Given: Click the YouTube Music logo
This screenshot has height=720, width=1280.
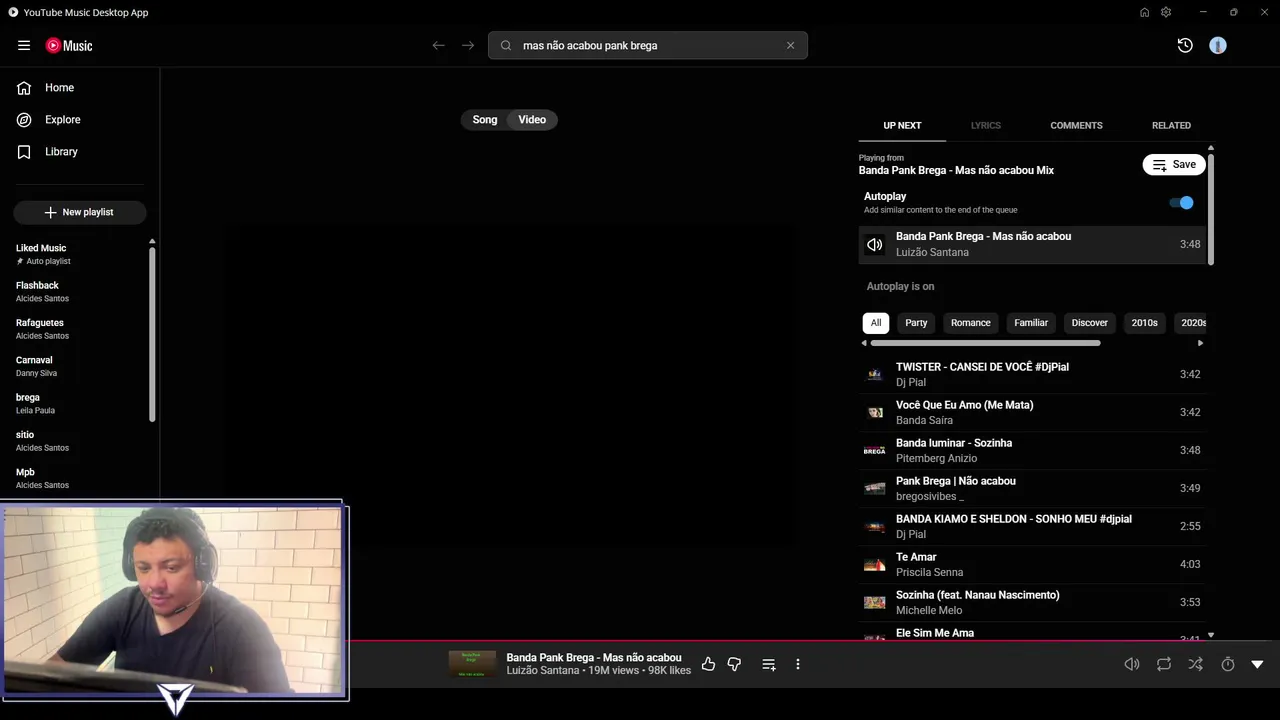Looking at the screenshot, I should coord(69,45).
